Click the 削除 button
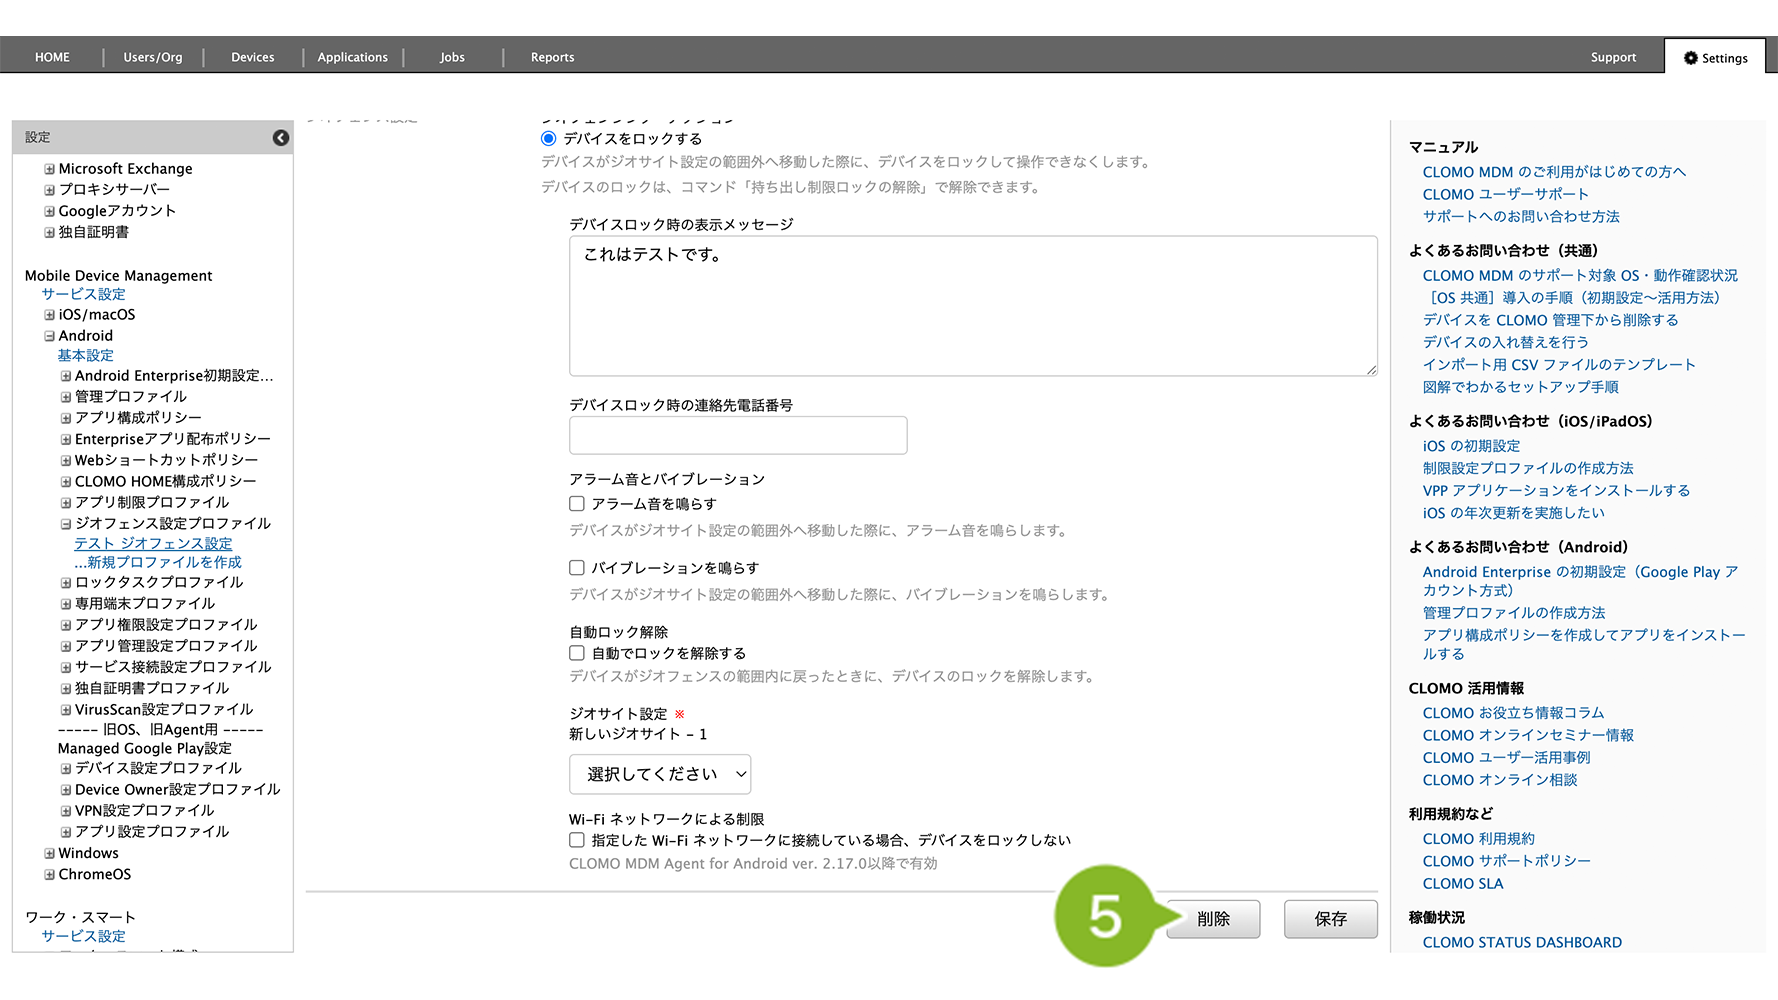Viewport: 1778px width, 1000px height. coord(1213,919)
